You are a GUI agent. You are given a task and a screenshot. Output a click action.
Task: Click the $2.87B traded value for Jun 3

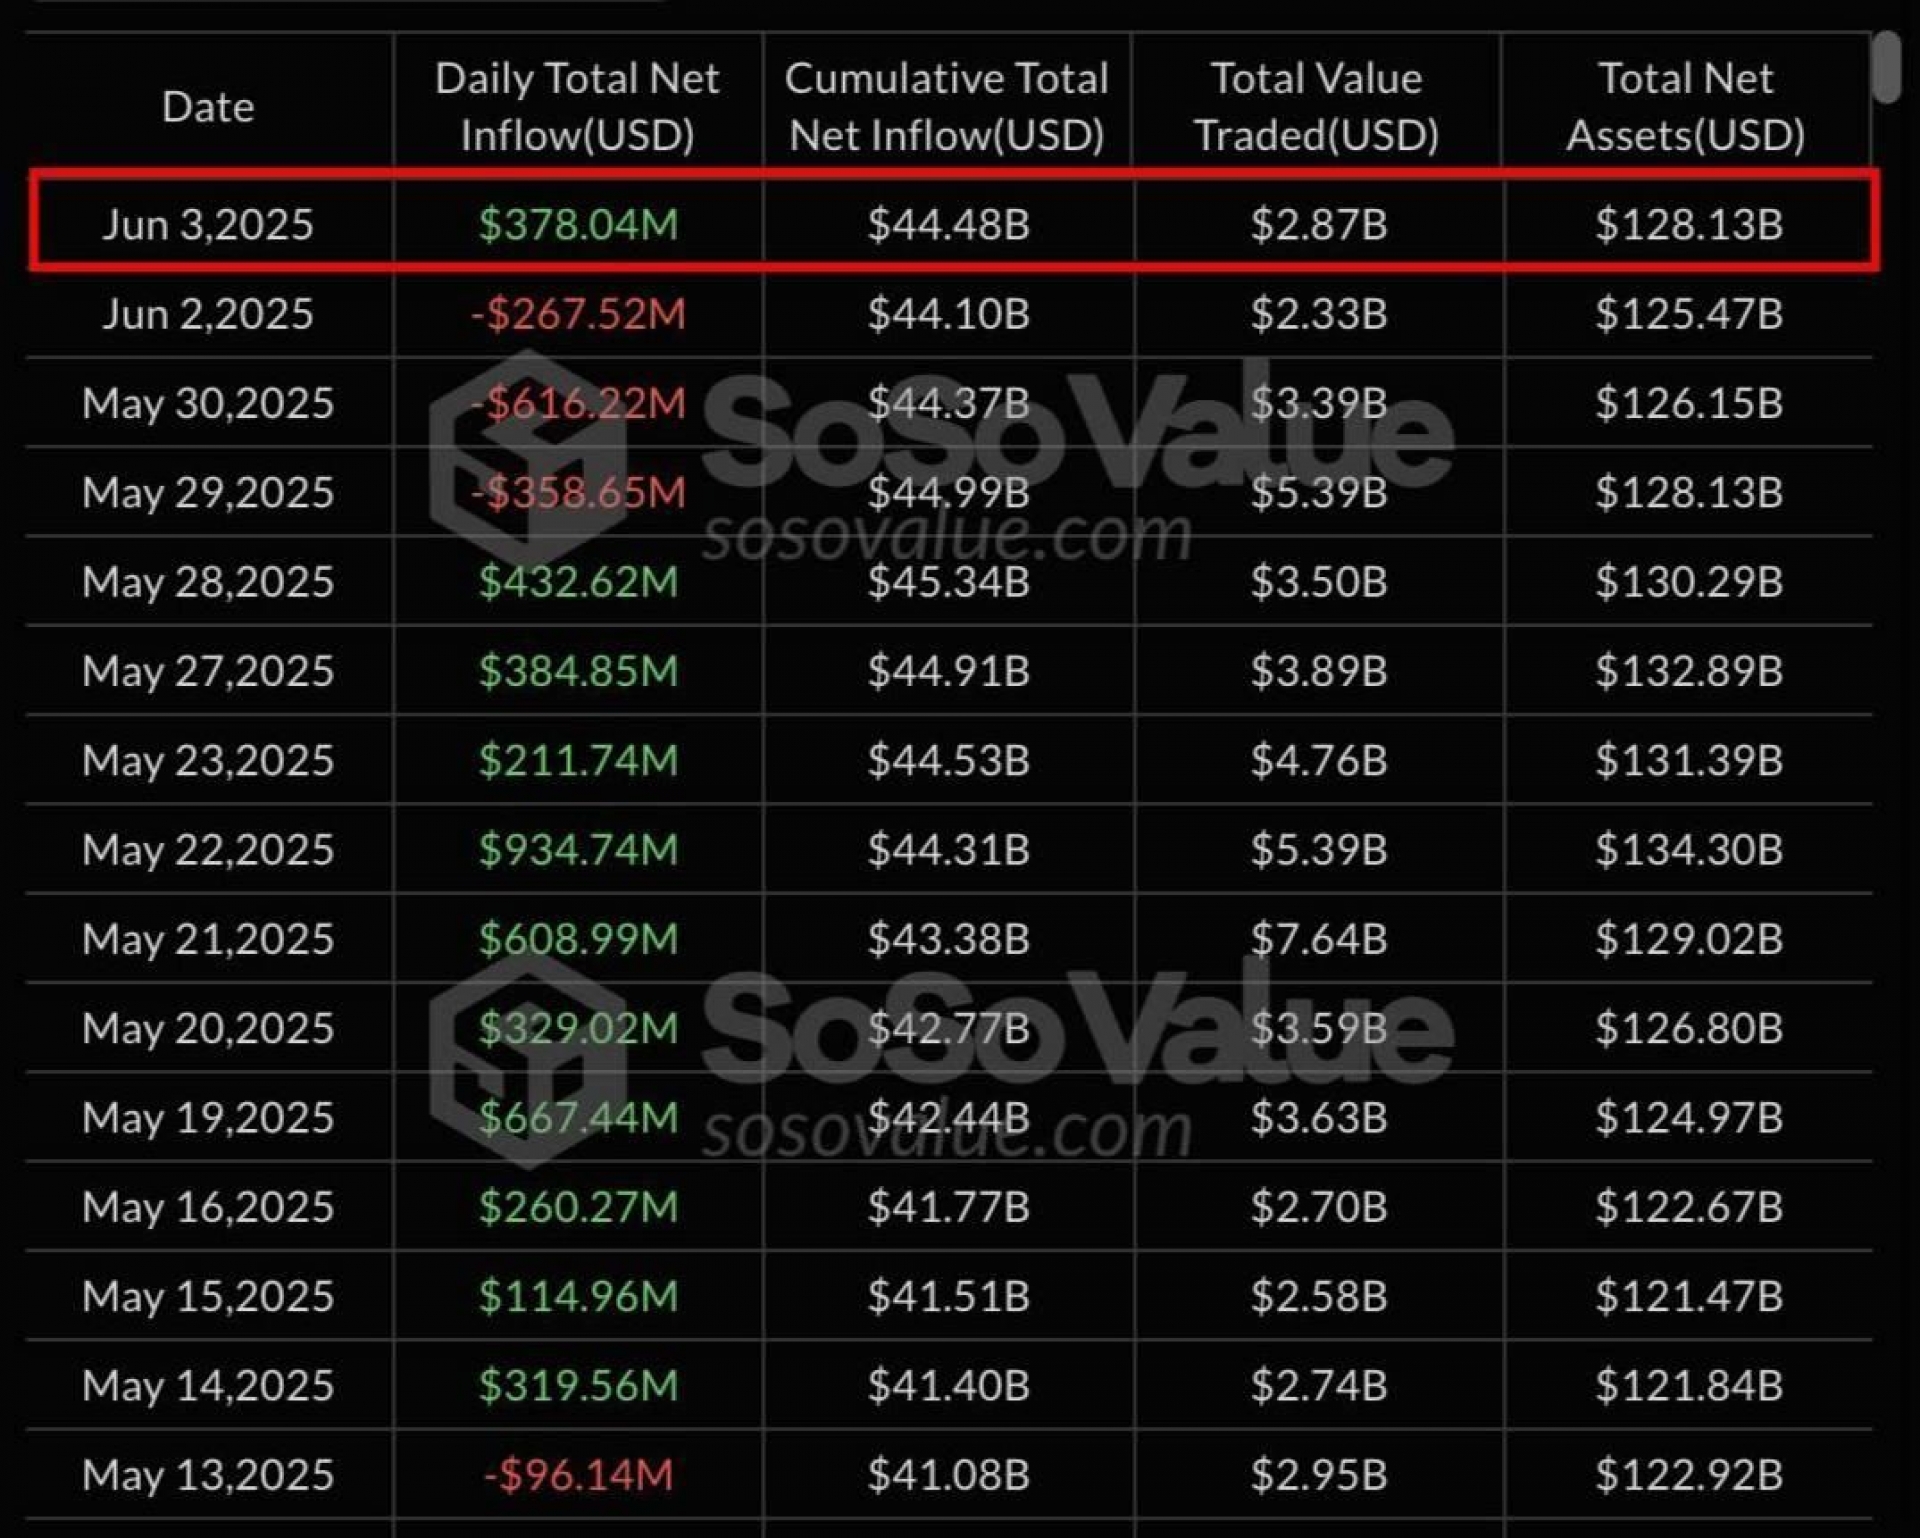point(1318,224)
